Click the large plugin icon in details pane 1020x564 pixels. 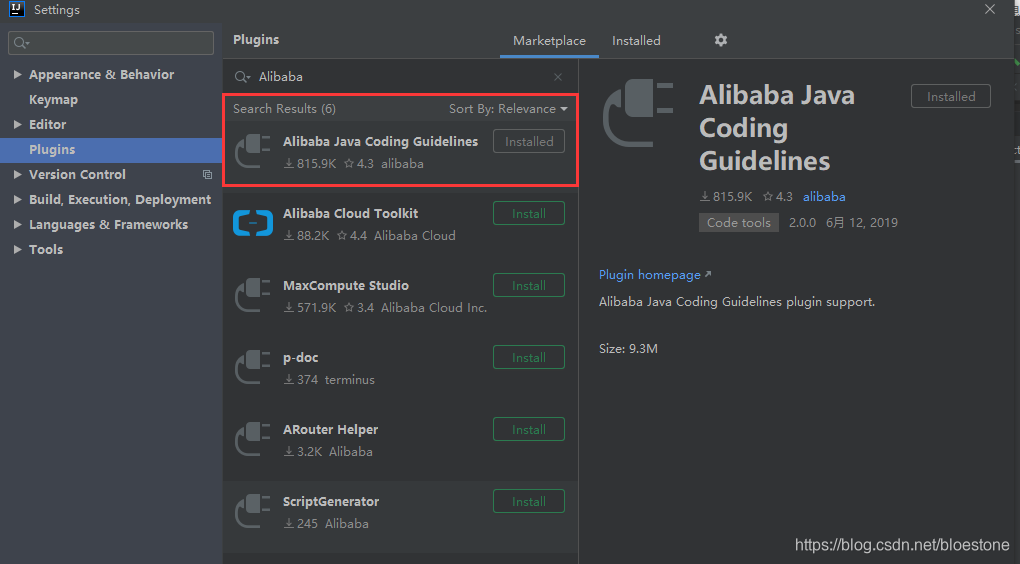point(638,113)
